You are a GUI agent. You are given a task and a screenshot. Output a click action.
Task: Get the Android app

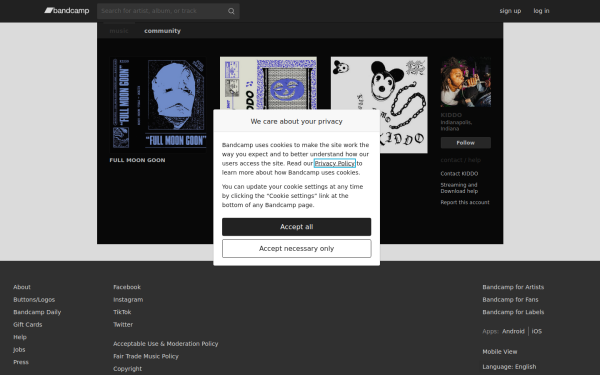513,331
